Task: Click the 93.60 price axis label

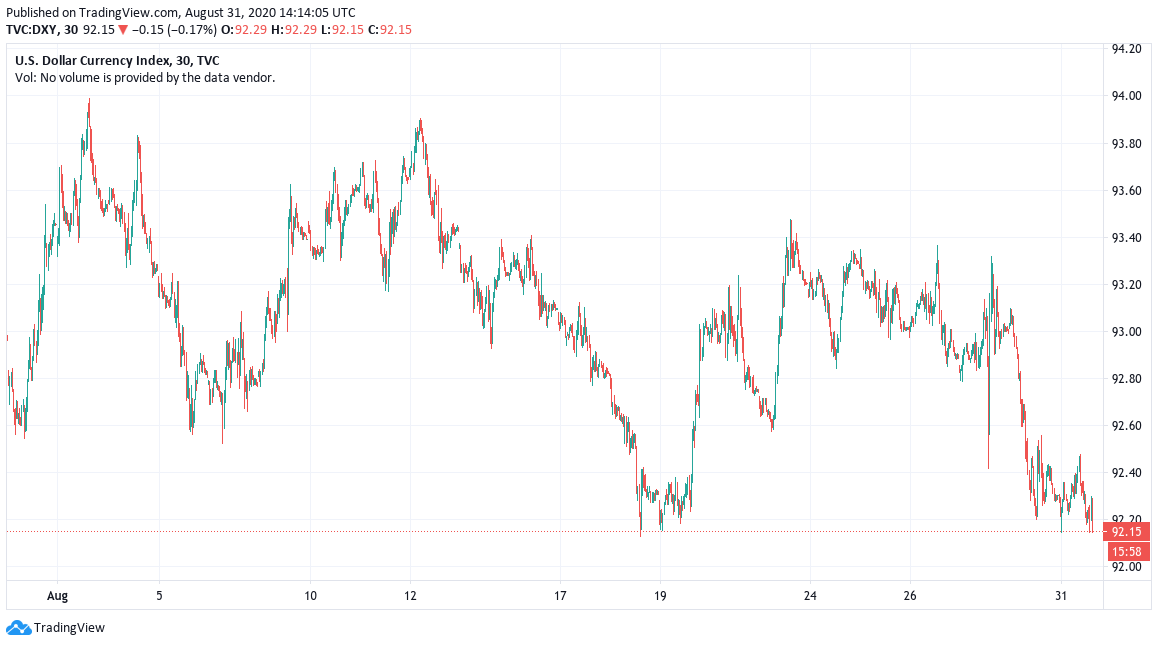Action: coord(1126,190)
